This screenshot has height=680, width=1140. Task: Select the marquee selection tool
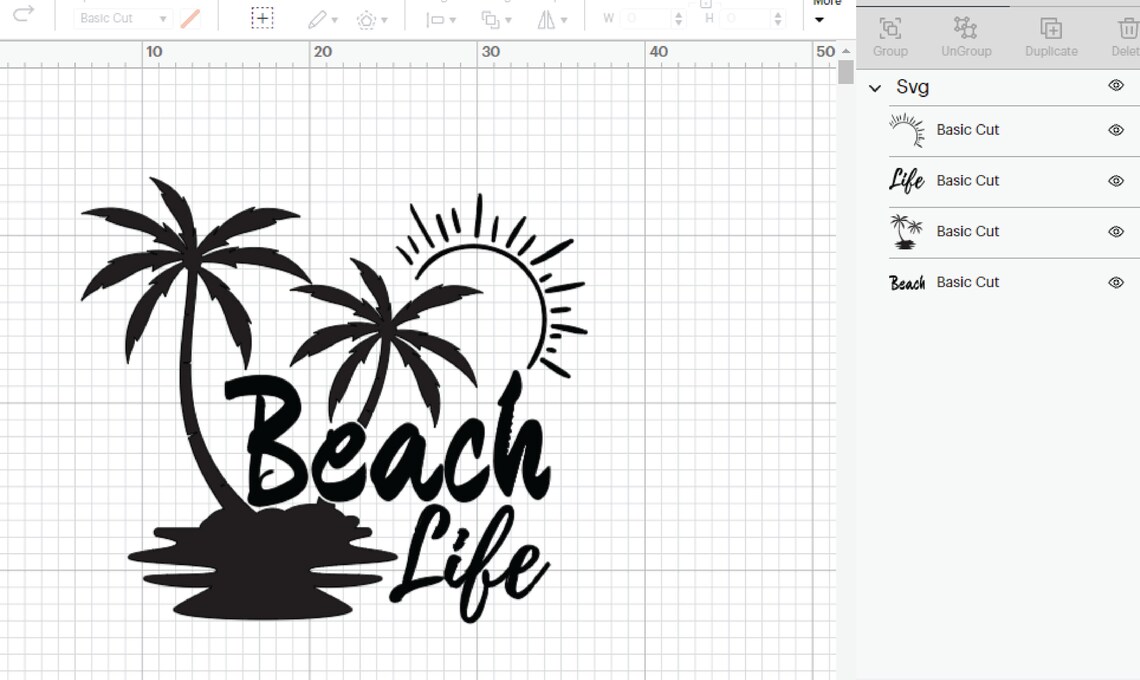(261, 17)
